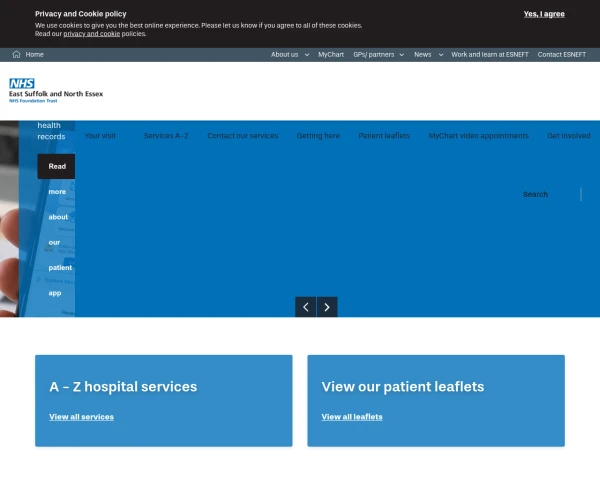The image size is (600, 480).
Task: Go to next carousel slide
Action: coord(327,307)
